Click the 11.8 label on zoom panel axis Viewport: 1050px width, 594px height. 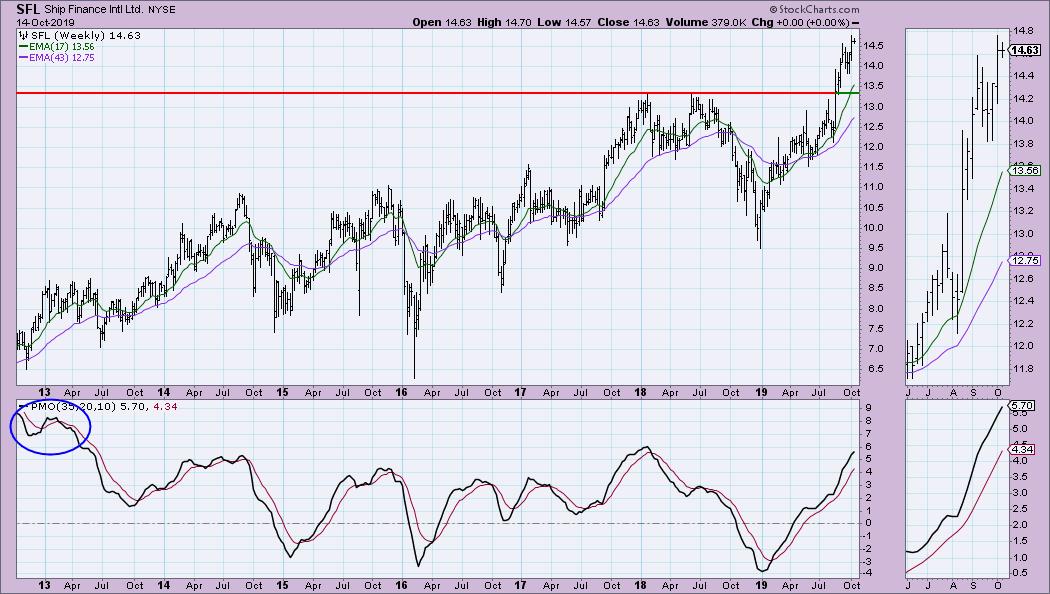point(1023,368)
